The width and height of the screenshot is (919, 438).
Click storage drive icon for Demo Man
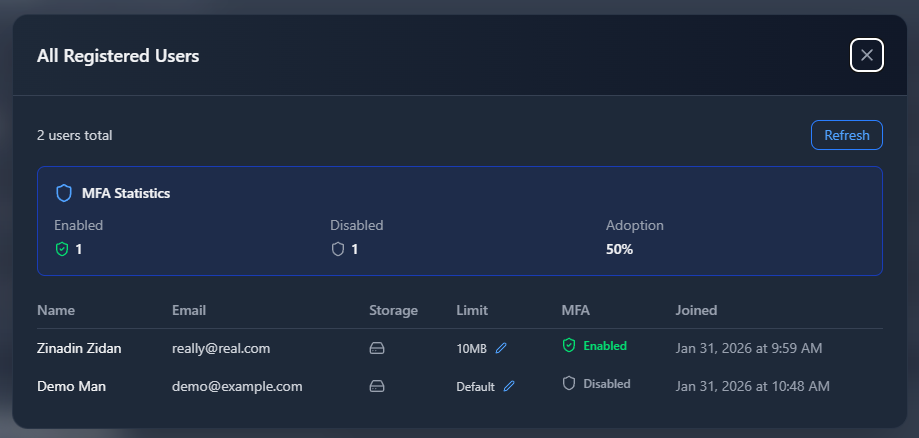pos(377,386)
